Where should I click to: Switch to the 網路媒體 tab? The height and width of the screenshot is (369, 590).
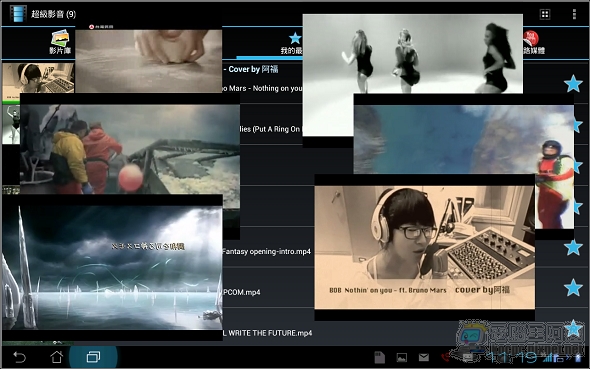[x=534, y=43]
